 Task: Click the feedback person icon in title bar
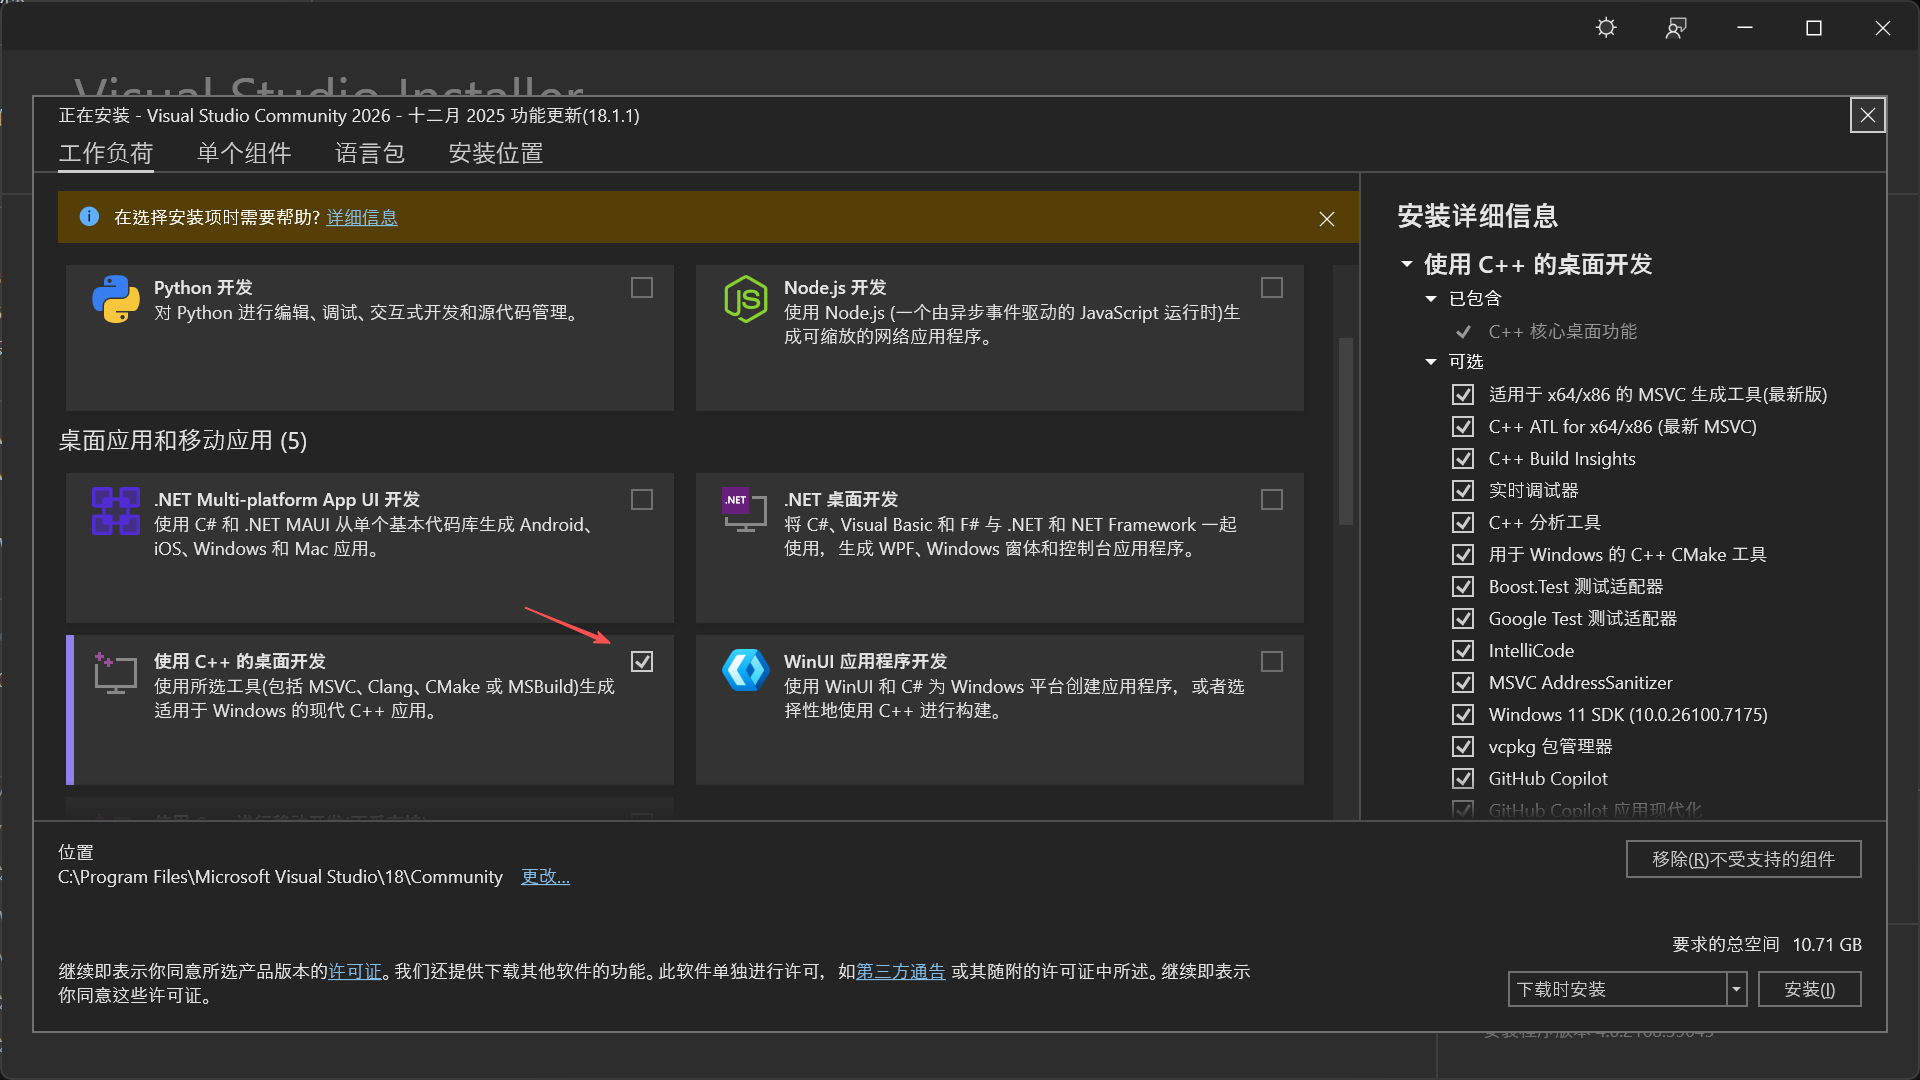[1676, 28]
